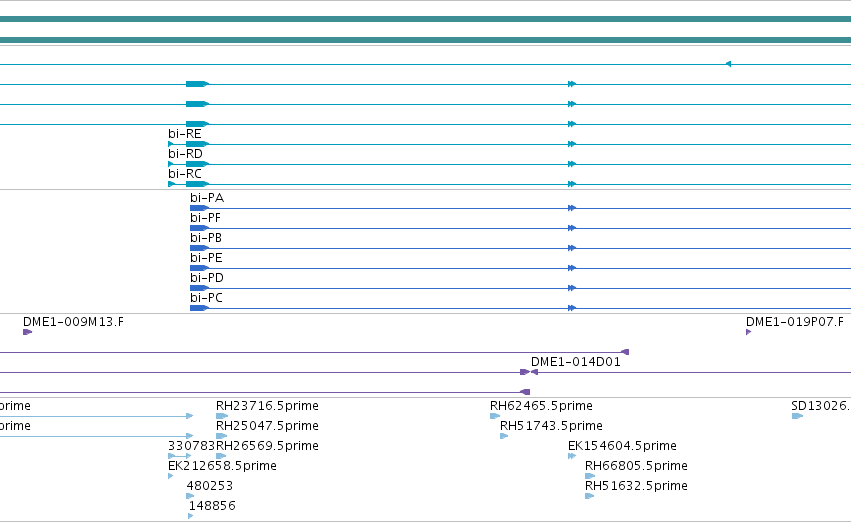Click the EK212658.5prime arrow glyph

[x=171, y=476]
